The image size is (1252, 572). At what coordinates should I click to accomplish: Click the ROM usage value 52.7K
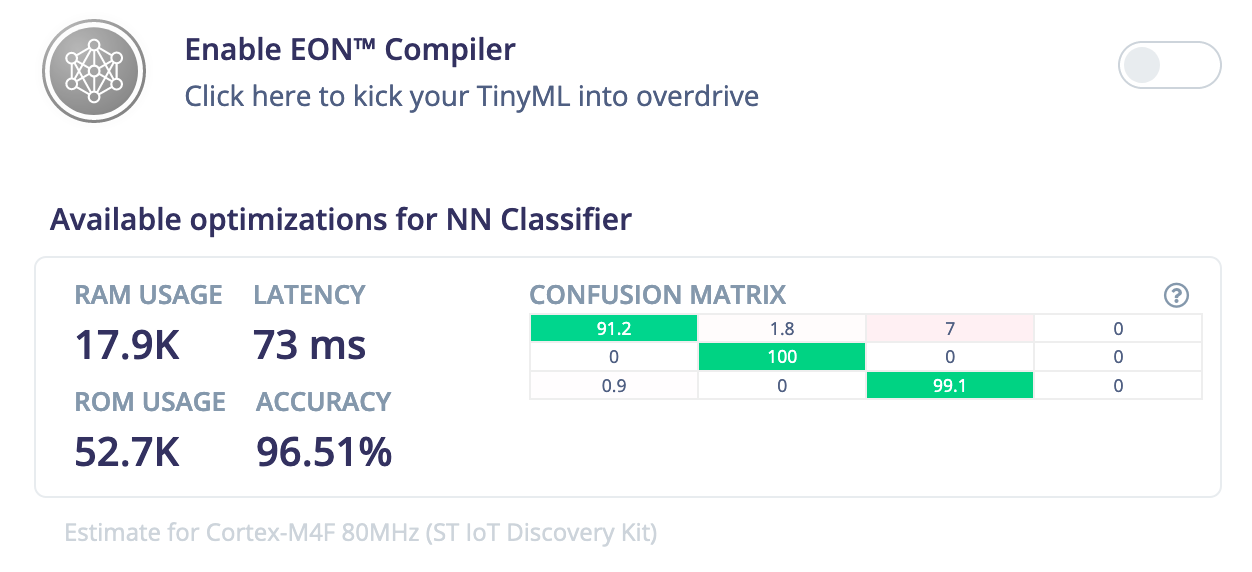(x=127, y=453)
